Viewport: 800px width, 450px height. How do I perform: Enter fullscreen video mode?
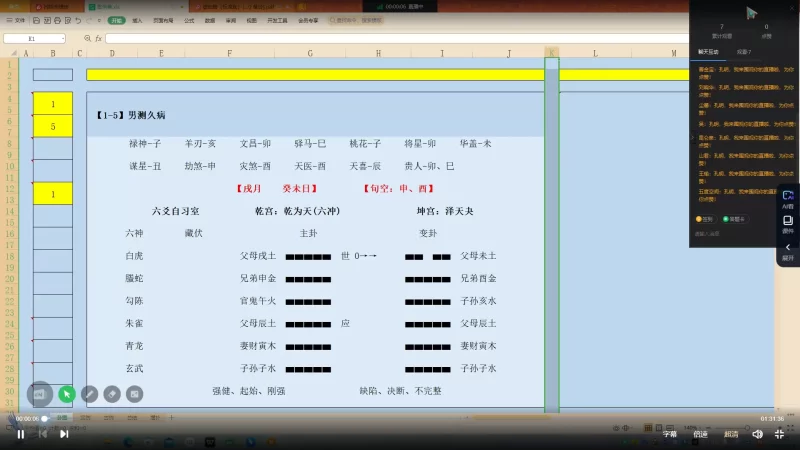[x=783, y=434]
